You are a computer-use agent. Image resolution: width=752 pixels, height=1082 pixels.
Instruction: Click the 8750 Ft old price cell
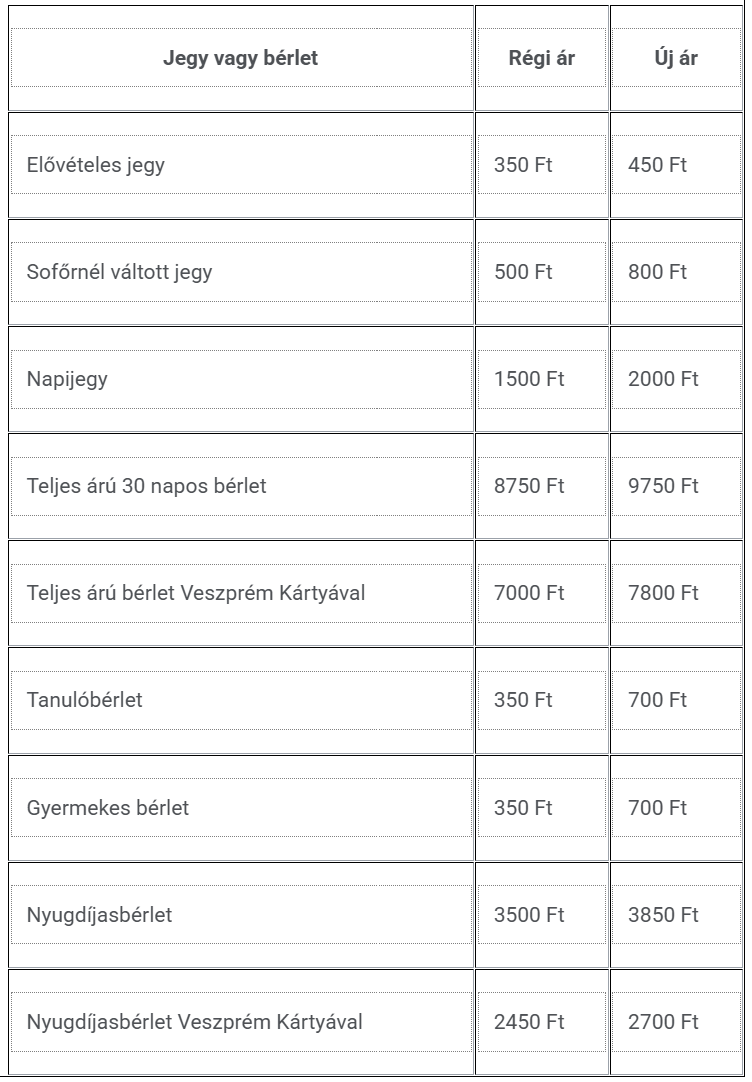pyautogui.click(x=542, y=486)
